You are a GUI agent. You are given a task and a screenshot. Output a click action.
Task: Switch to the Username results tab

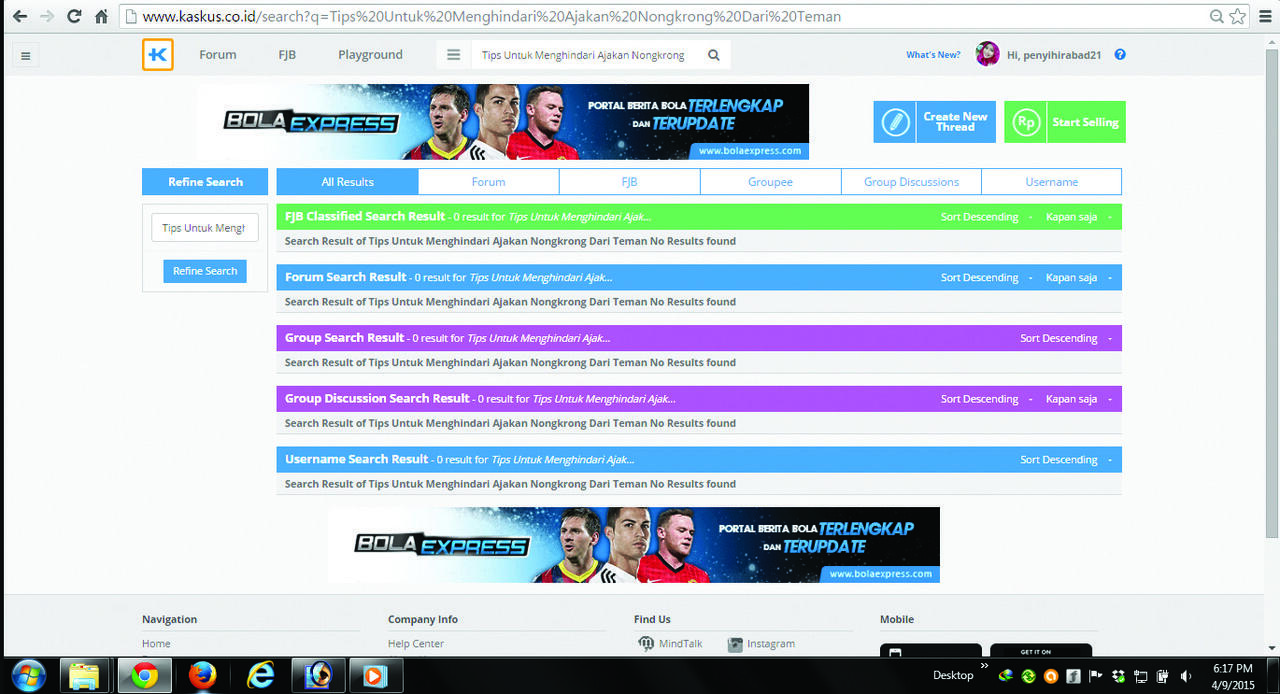pyautogui.click(x=1051, y=182)
